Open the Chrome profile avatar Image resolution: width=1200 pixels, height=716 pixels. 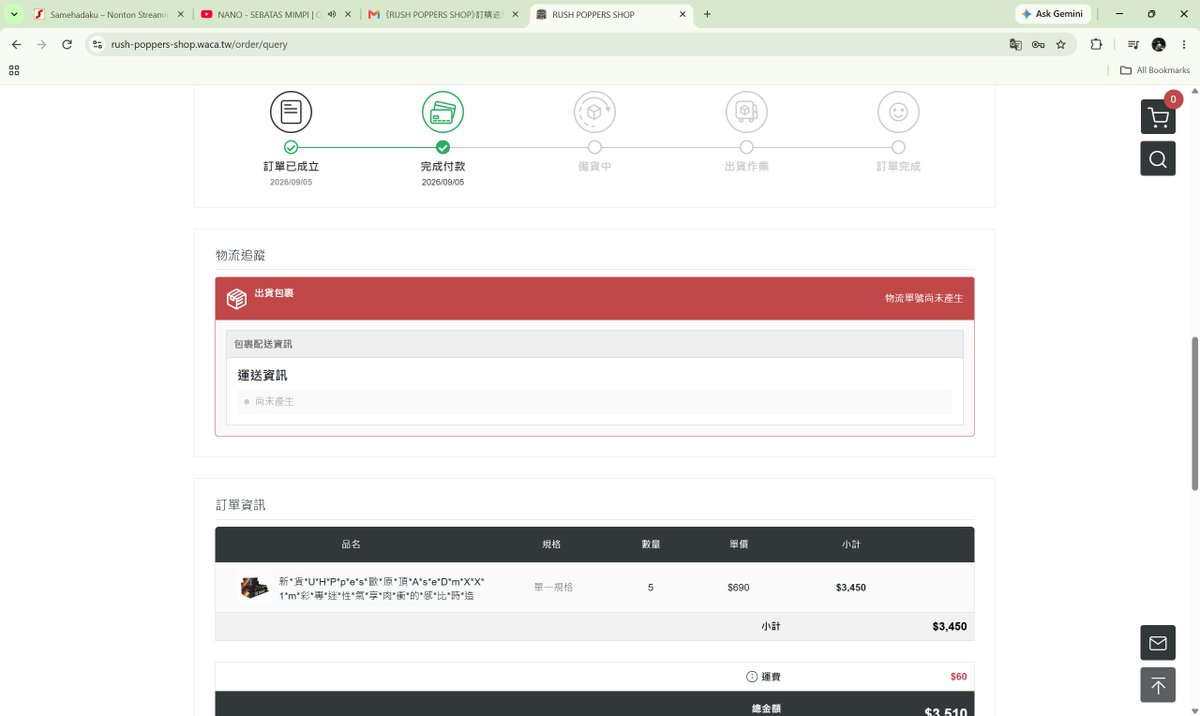[x=1159, y=44]
